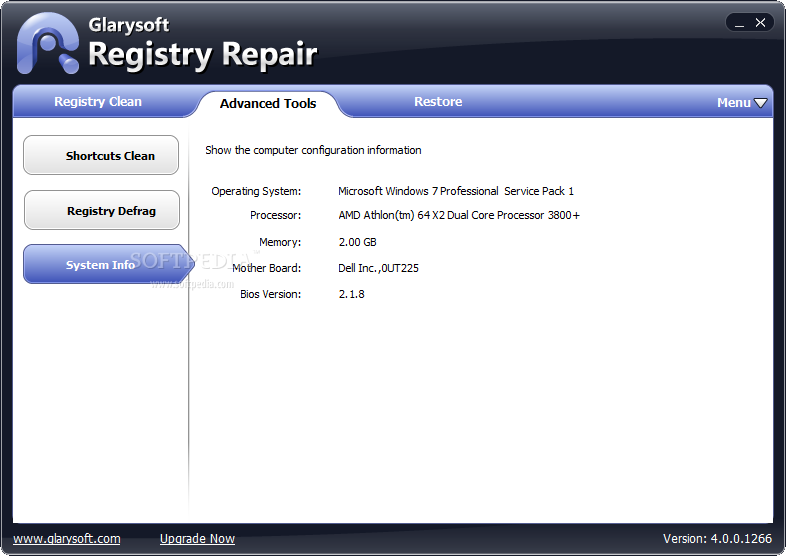
Task: Click the 'Mother Board:' label
Action: [267, 268]
